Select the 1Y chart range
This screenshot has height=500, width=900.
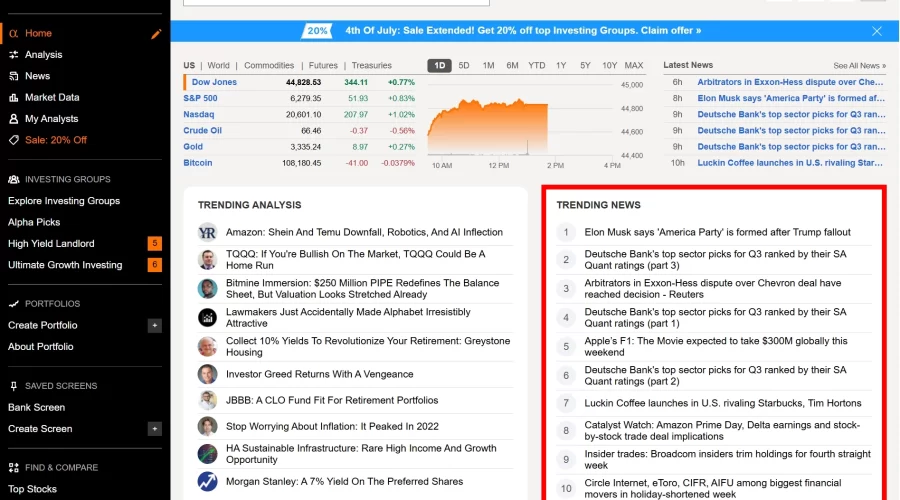(561, 65)
